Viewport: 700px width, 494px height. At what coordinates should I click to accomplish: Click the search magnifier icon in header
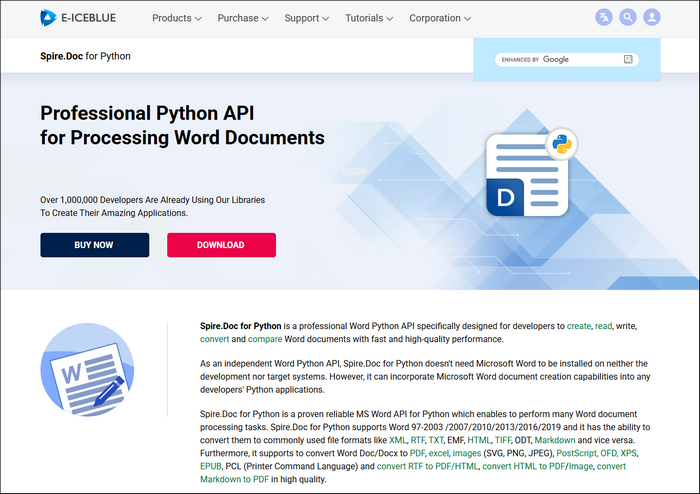click(628, 18)
